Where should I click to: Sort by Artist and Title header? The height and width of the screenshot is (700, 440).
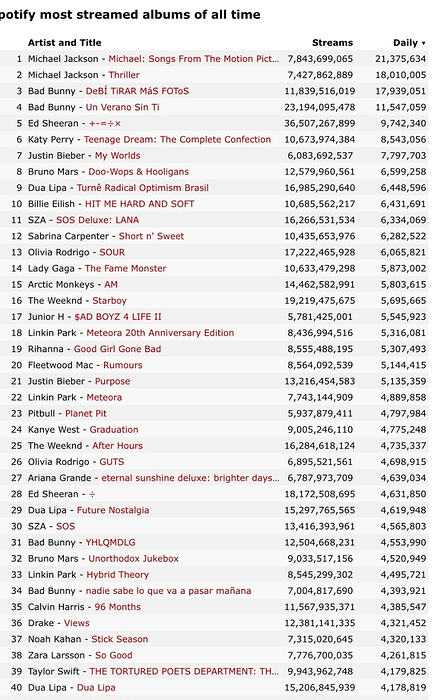point(65,43)
